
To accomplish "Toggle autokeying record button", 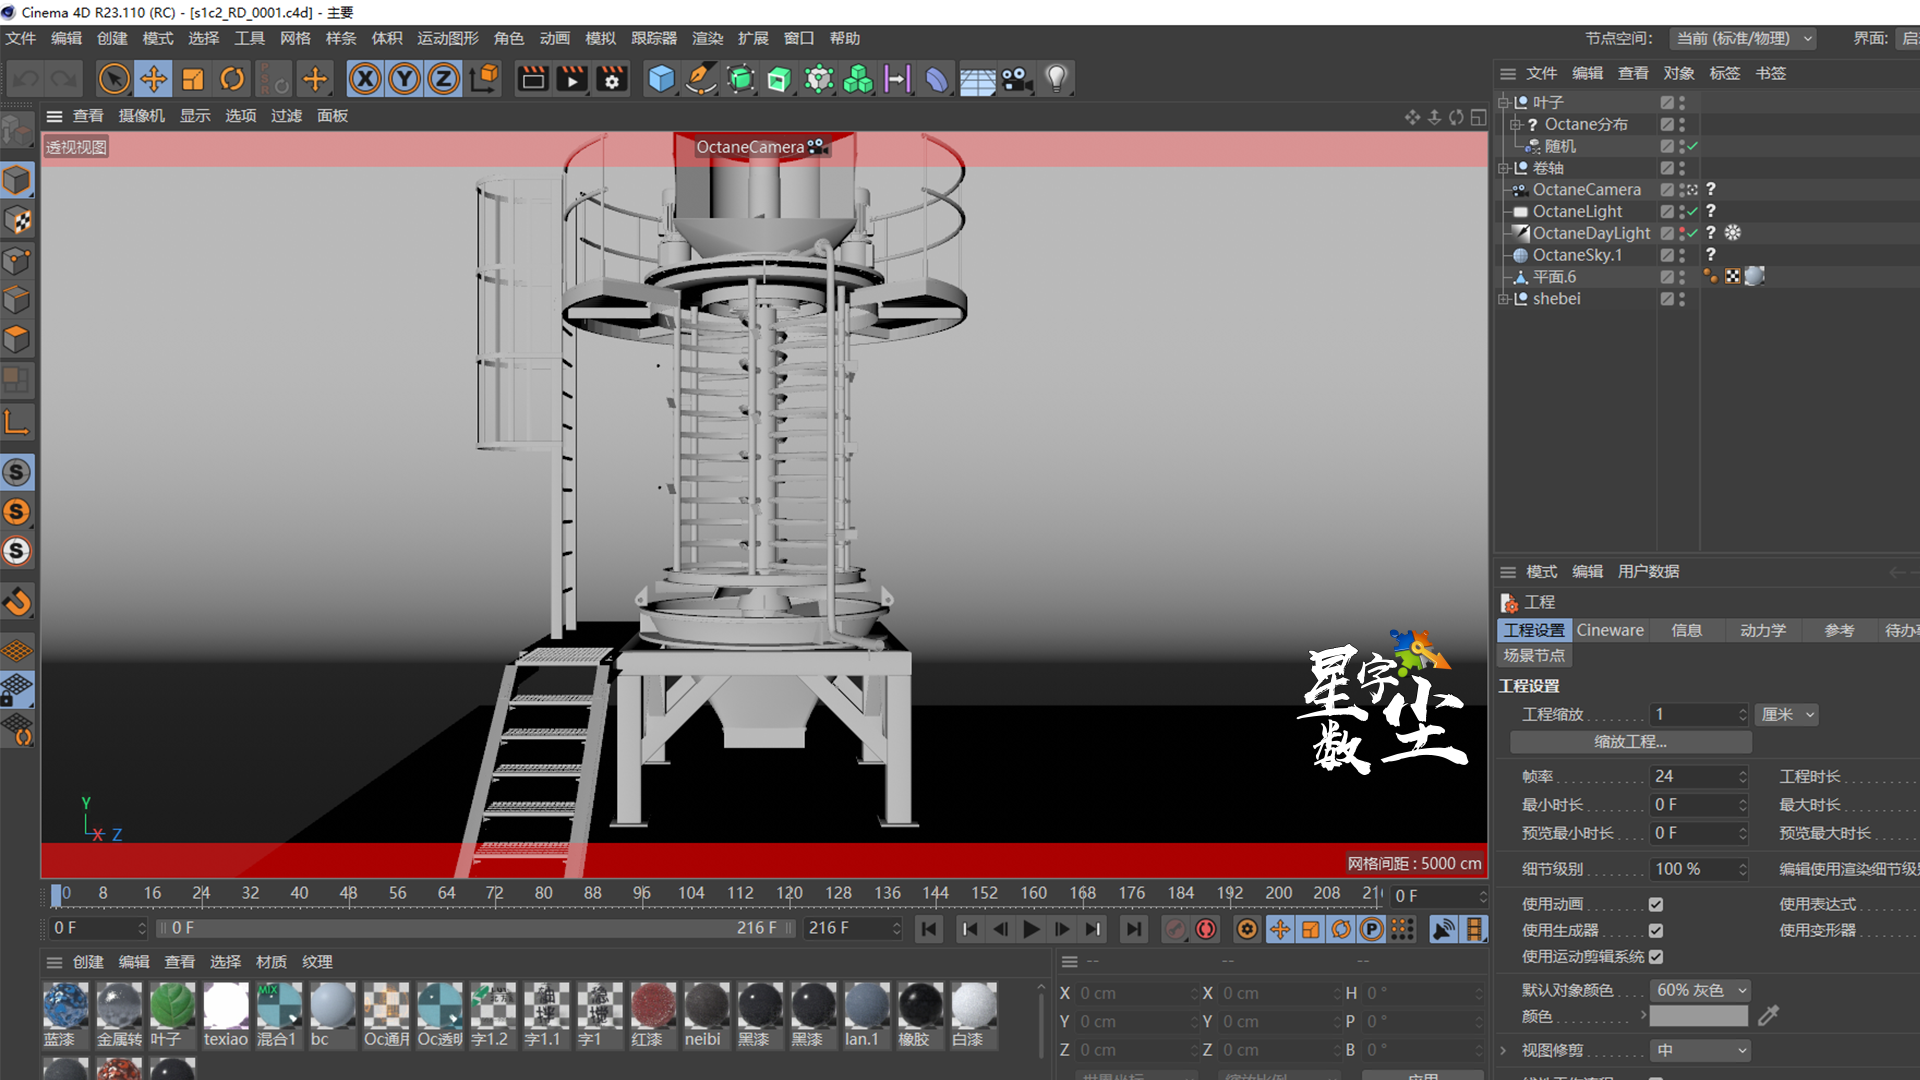I will [x=1206, y=929].
